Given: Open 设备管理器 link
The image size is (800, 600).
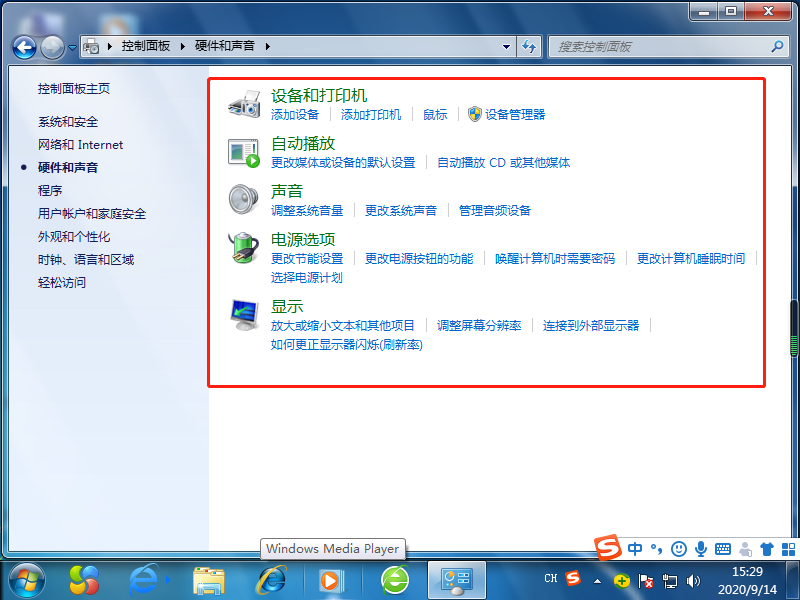Looking at the screenshot, I should pos(515,115).
